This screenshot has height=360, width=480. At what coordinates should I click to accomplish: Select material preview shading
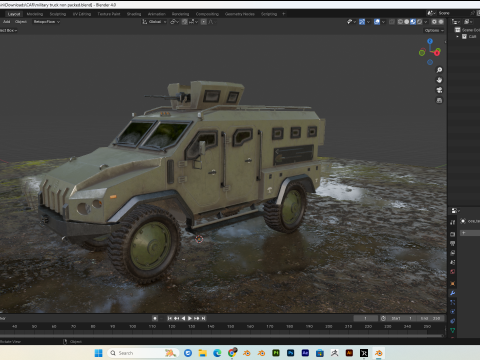(x=413, y=22)
